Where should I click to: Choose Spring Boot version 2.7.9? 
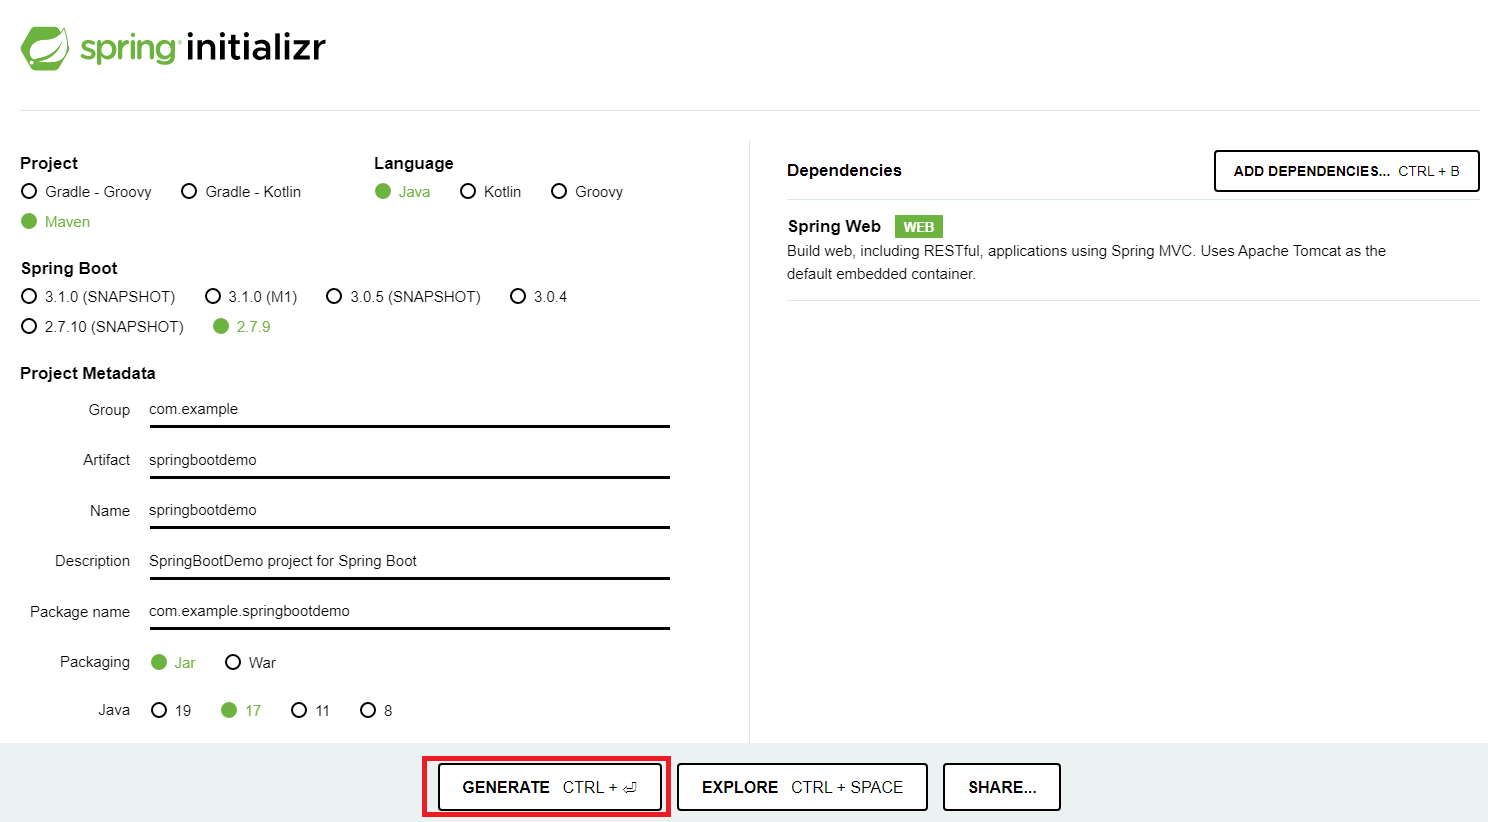point(241,326)
